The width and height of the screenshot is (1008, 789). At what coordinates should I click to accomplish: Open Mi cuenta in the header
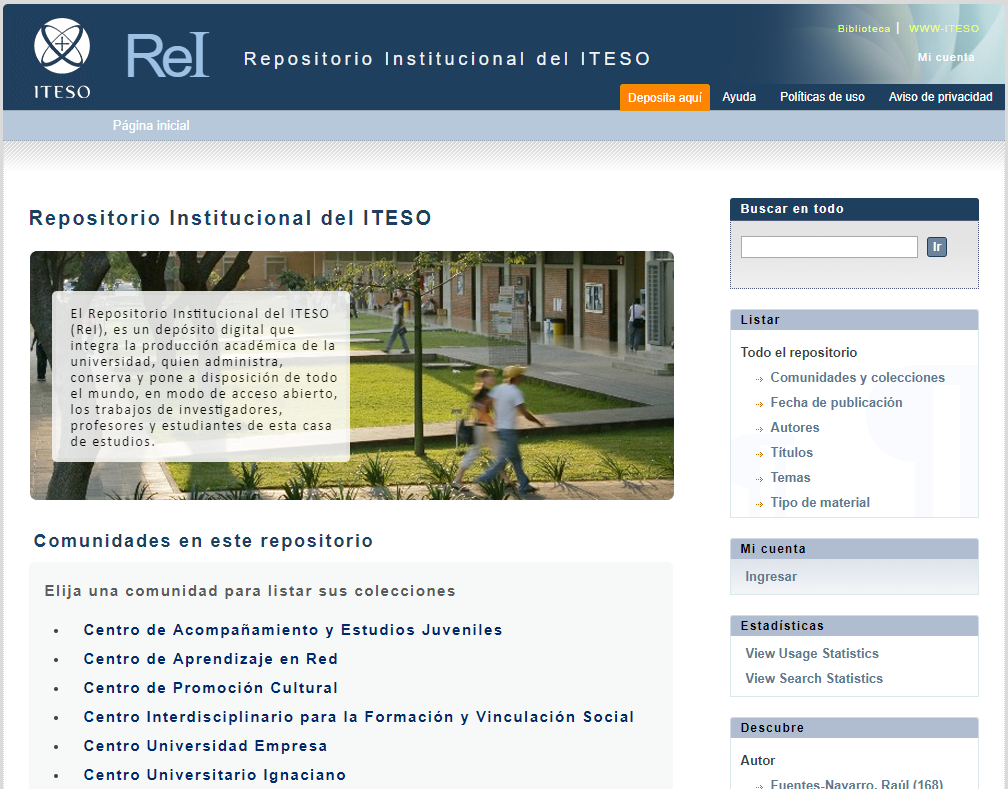(946, 57)
